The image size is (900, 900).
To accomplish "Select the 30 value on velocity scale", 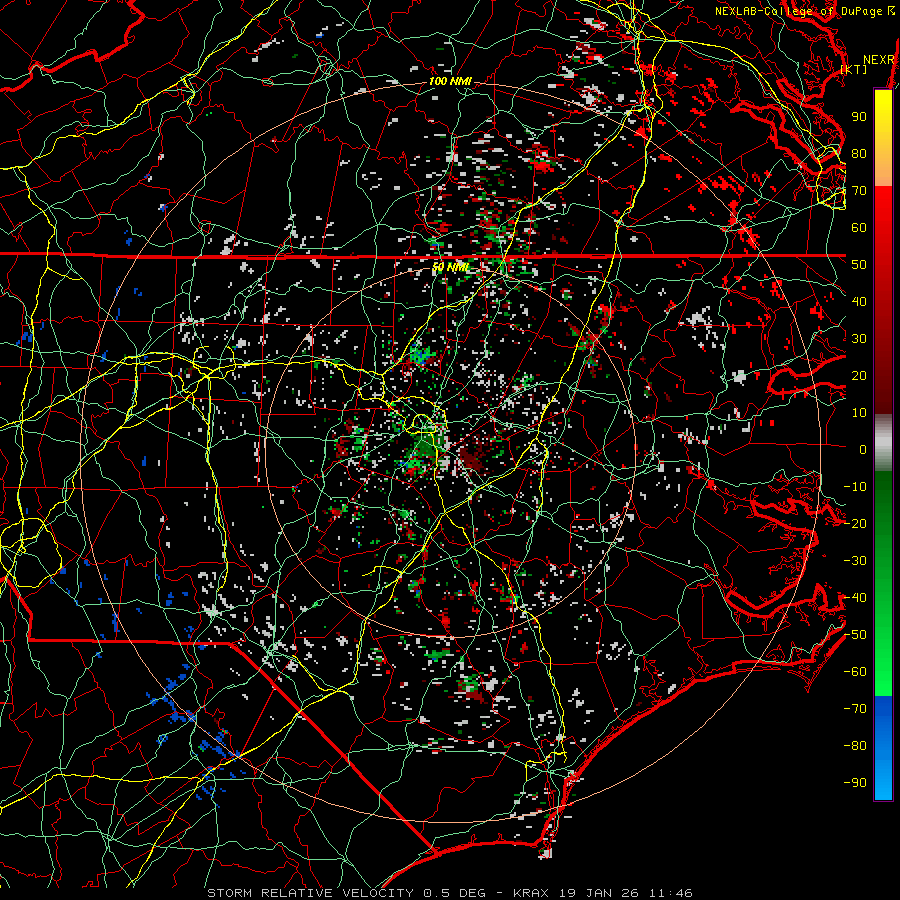I will tap(859, 339).
